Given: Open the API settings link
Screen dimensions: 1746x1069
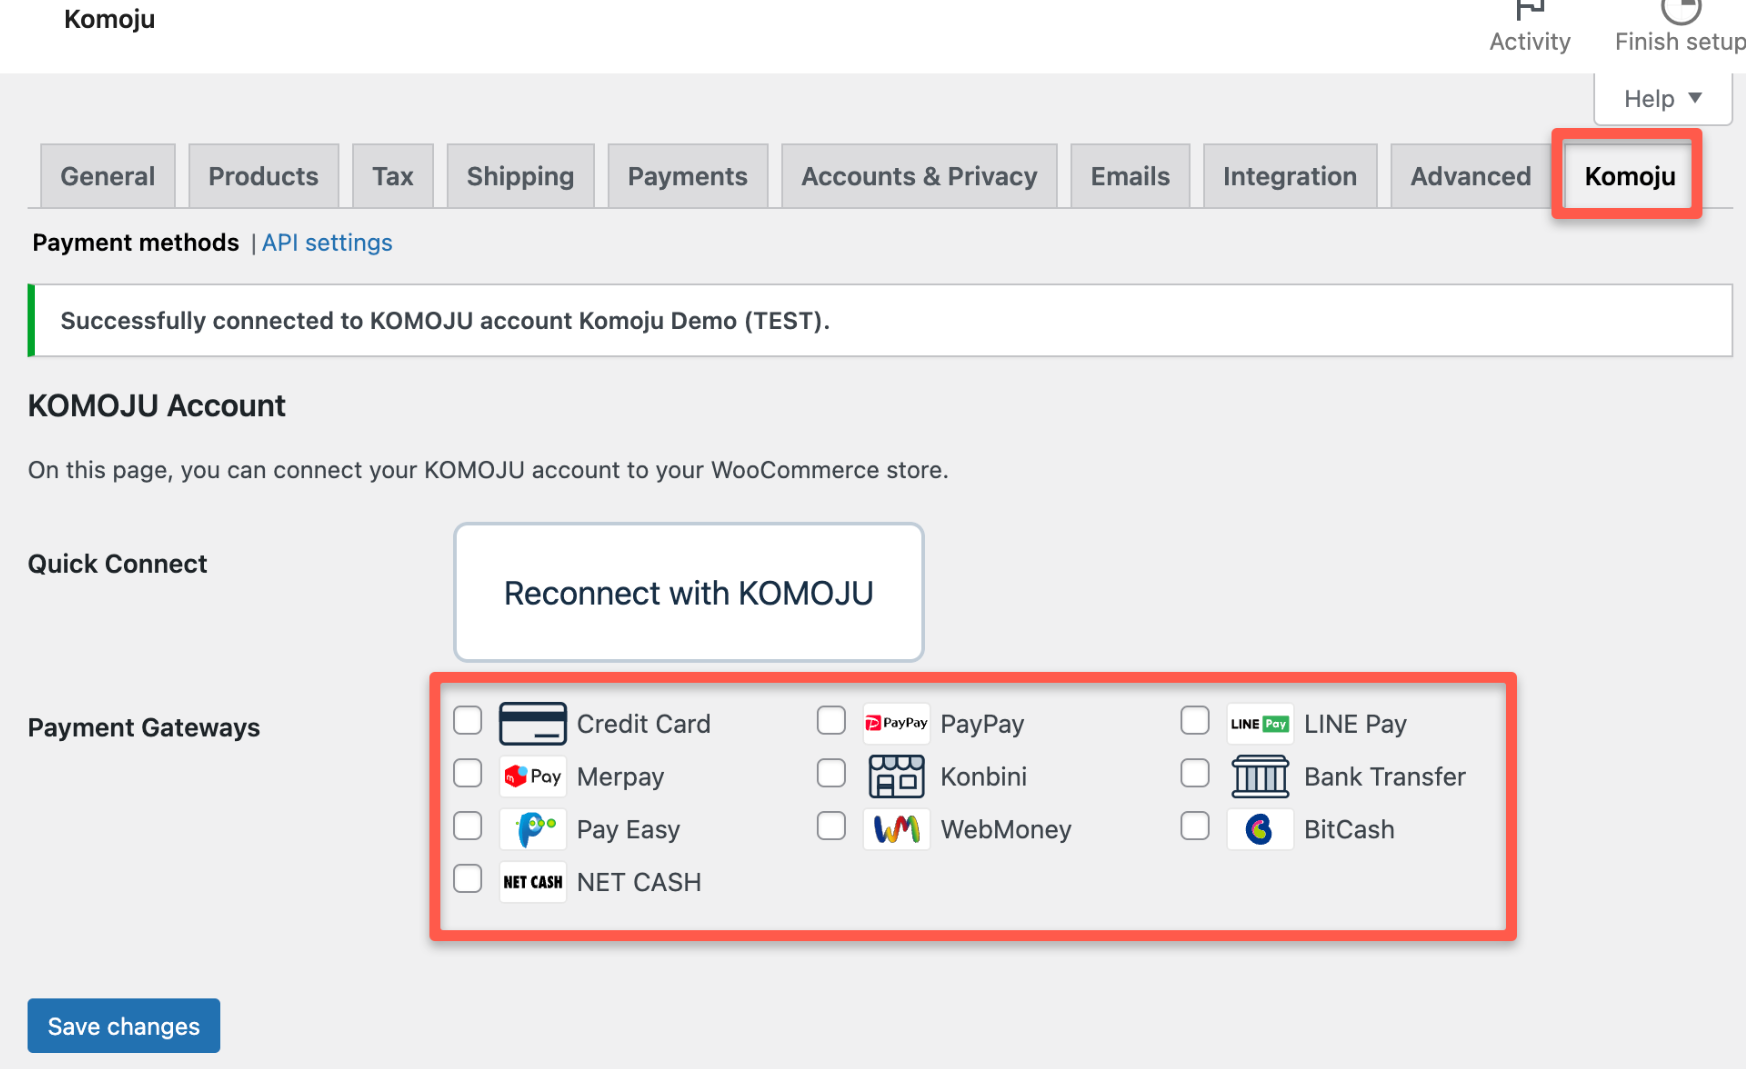Looking at the screenshot, I should tap(327, 243).
